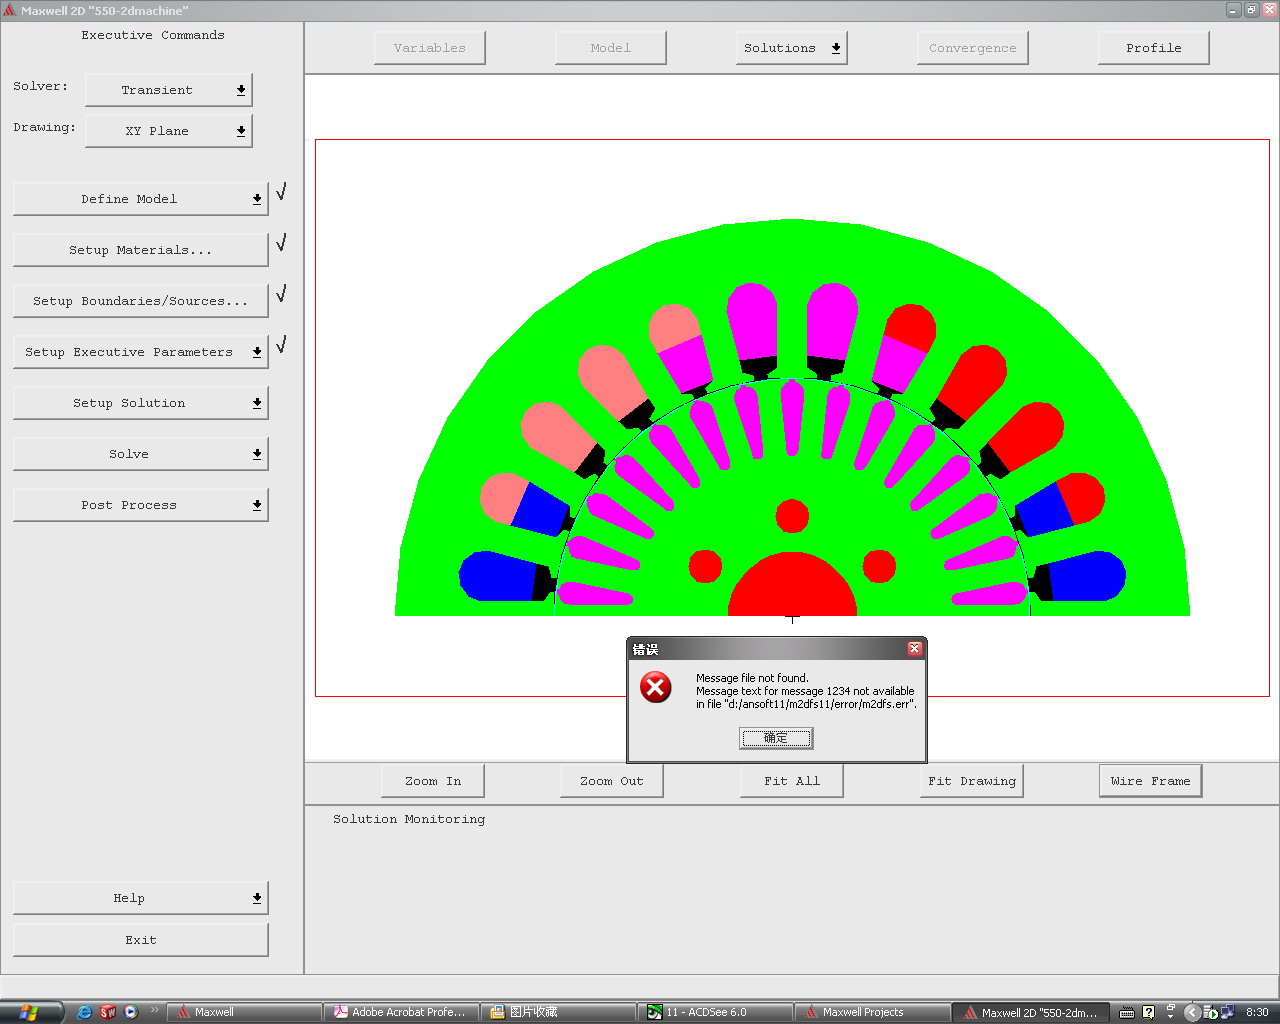This screenshot has height=1024, width=1280.
Task: Expand the Define Model menu
Action: click(140, 199)
